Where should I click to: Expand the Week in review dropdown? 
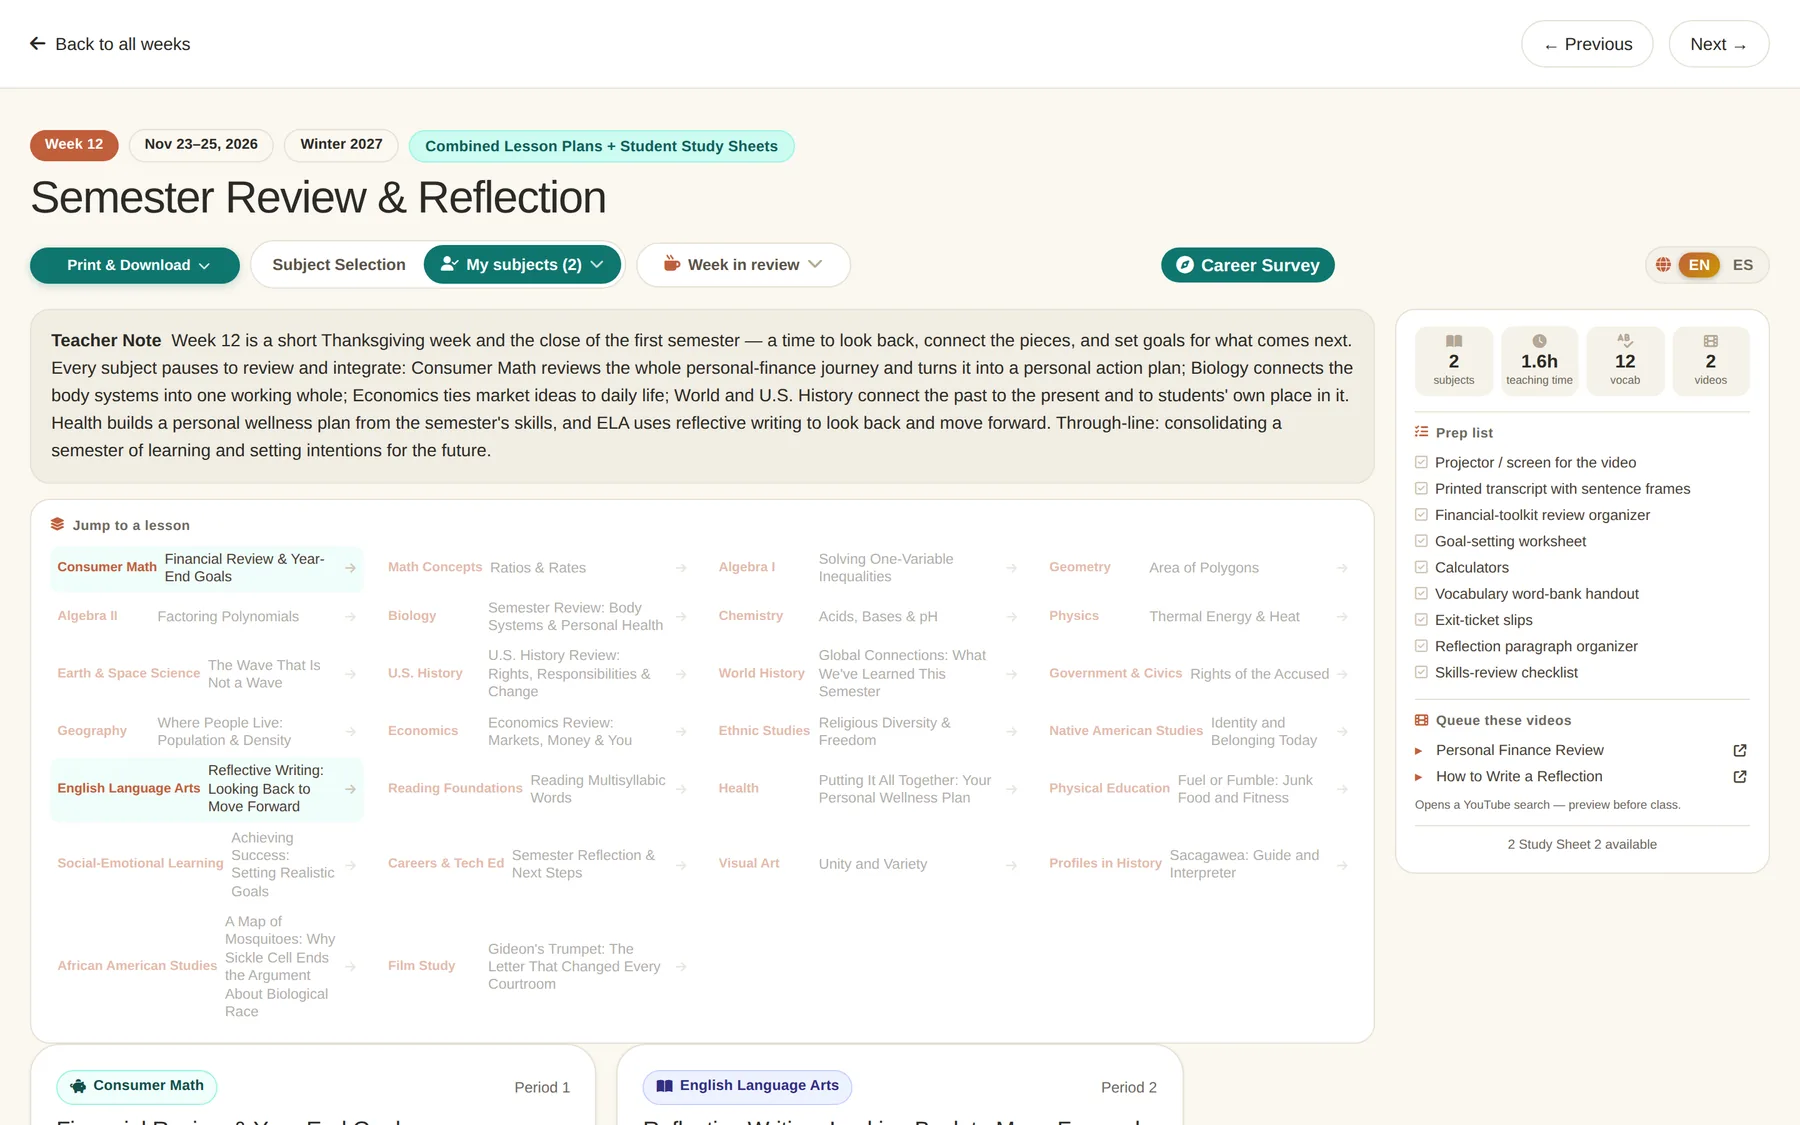click(743, 265)
